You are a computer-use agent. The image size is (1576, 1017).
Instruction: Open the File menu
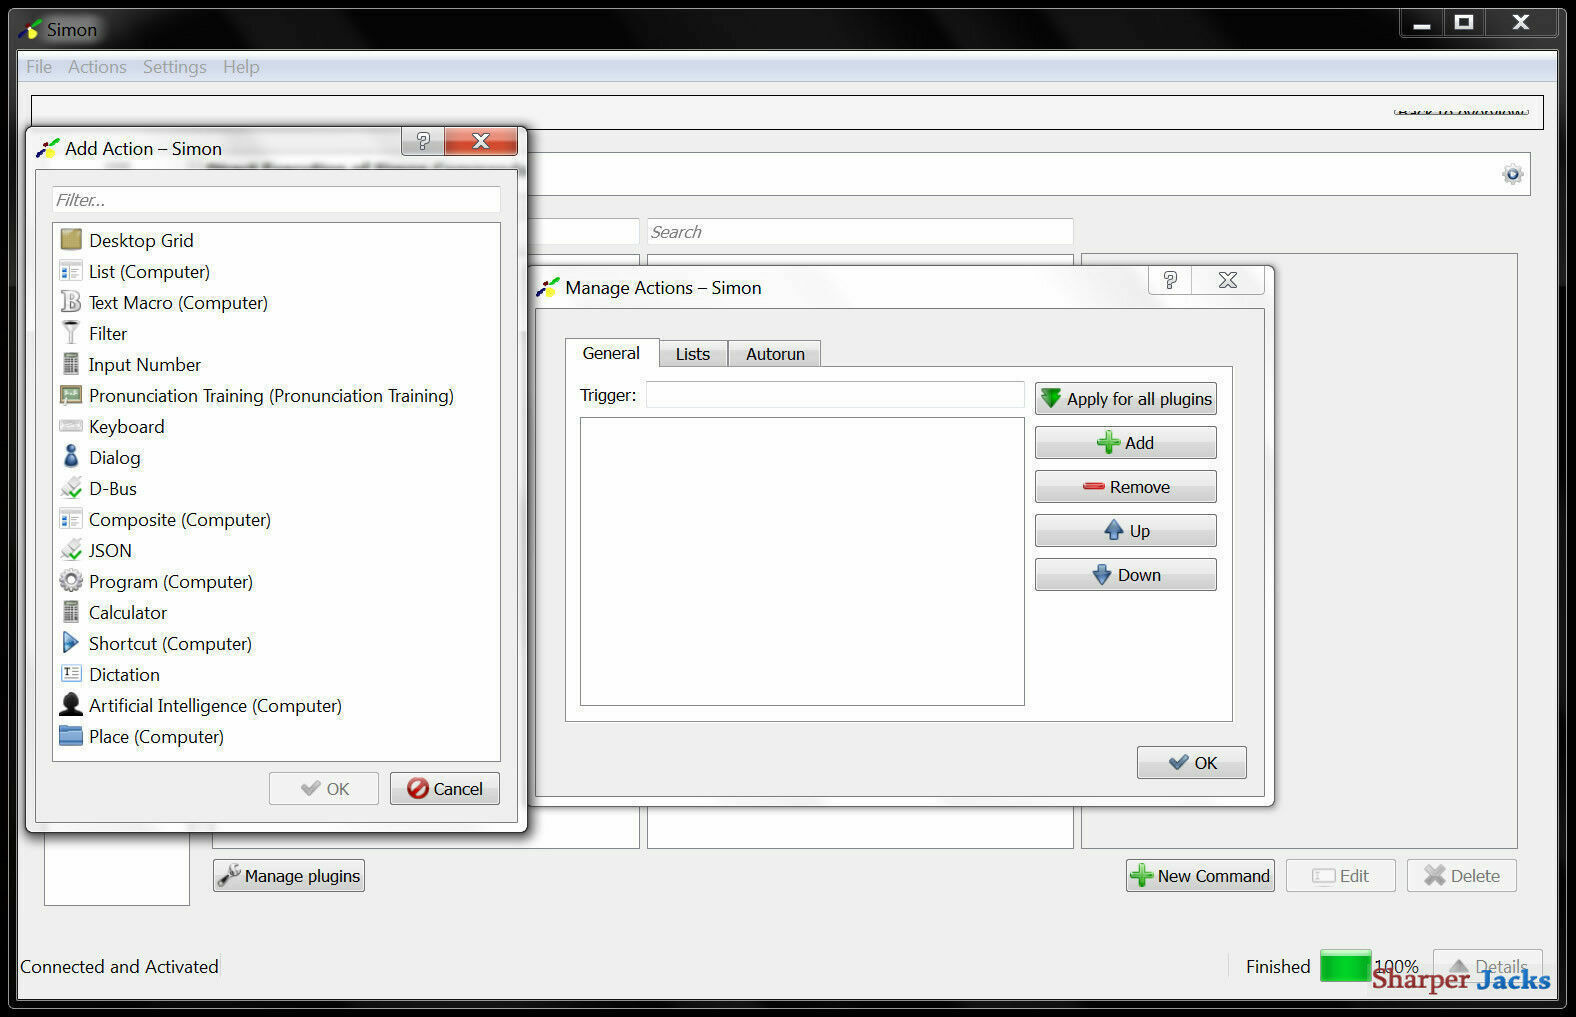(x=39, y=67)
